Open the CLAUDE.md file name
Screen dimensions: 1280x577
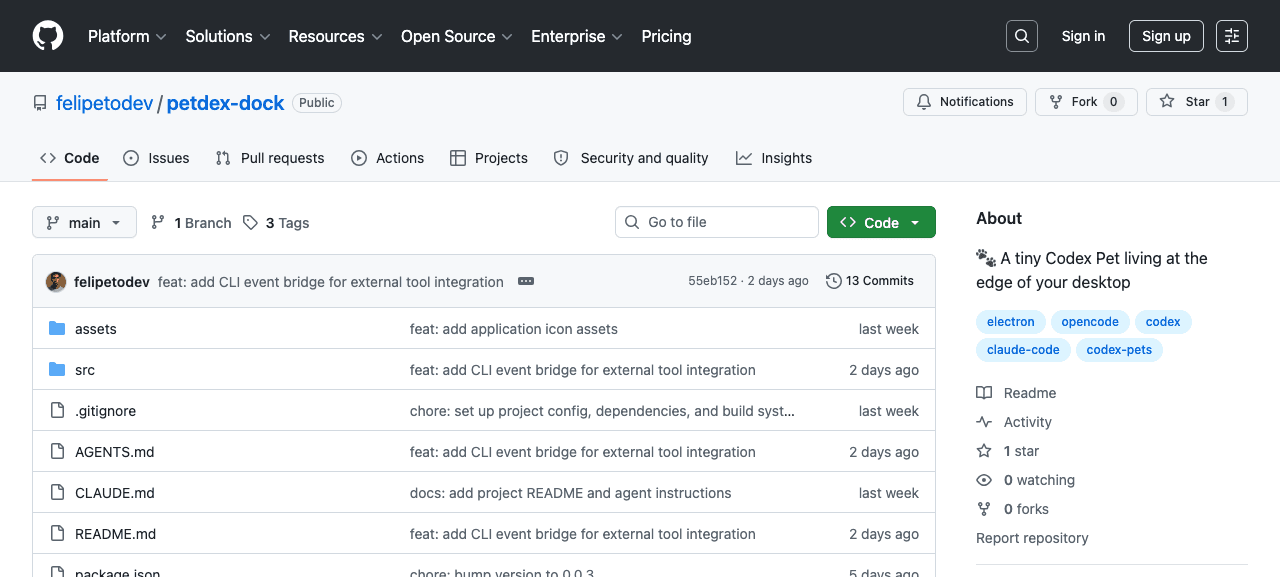pos(115,493)
